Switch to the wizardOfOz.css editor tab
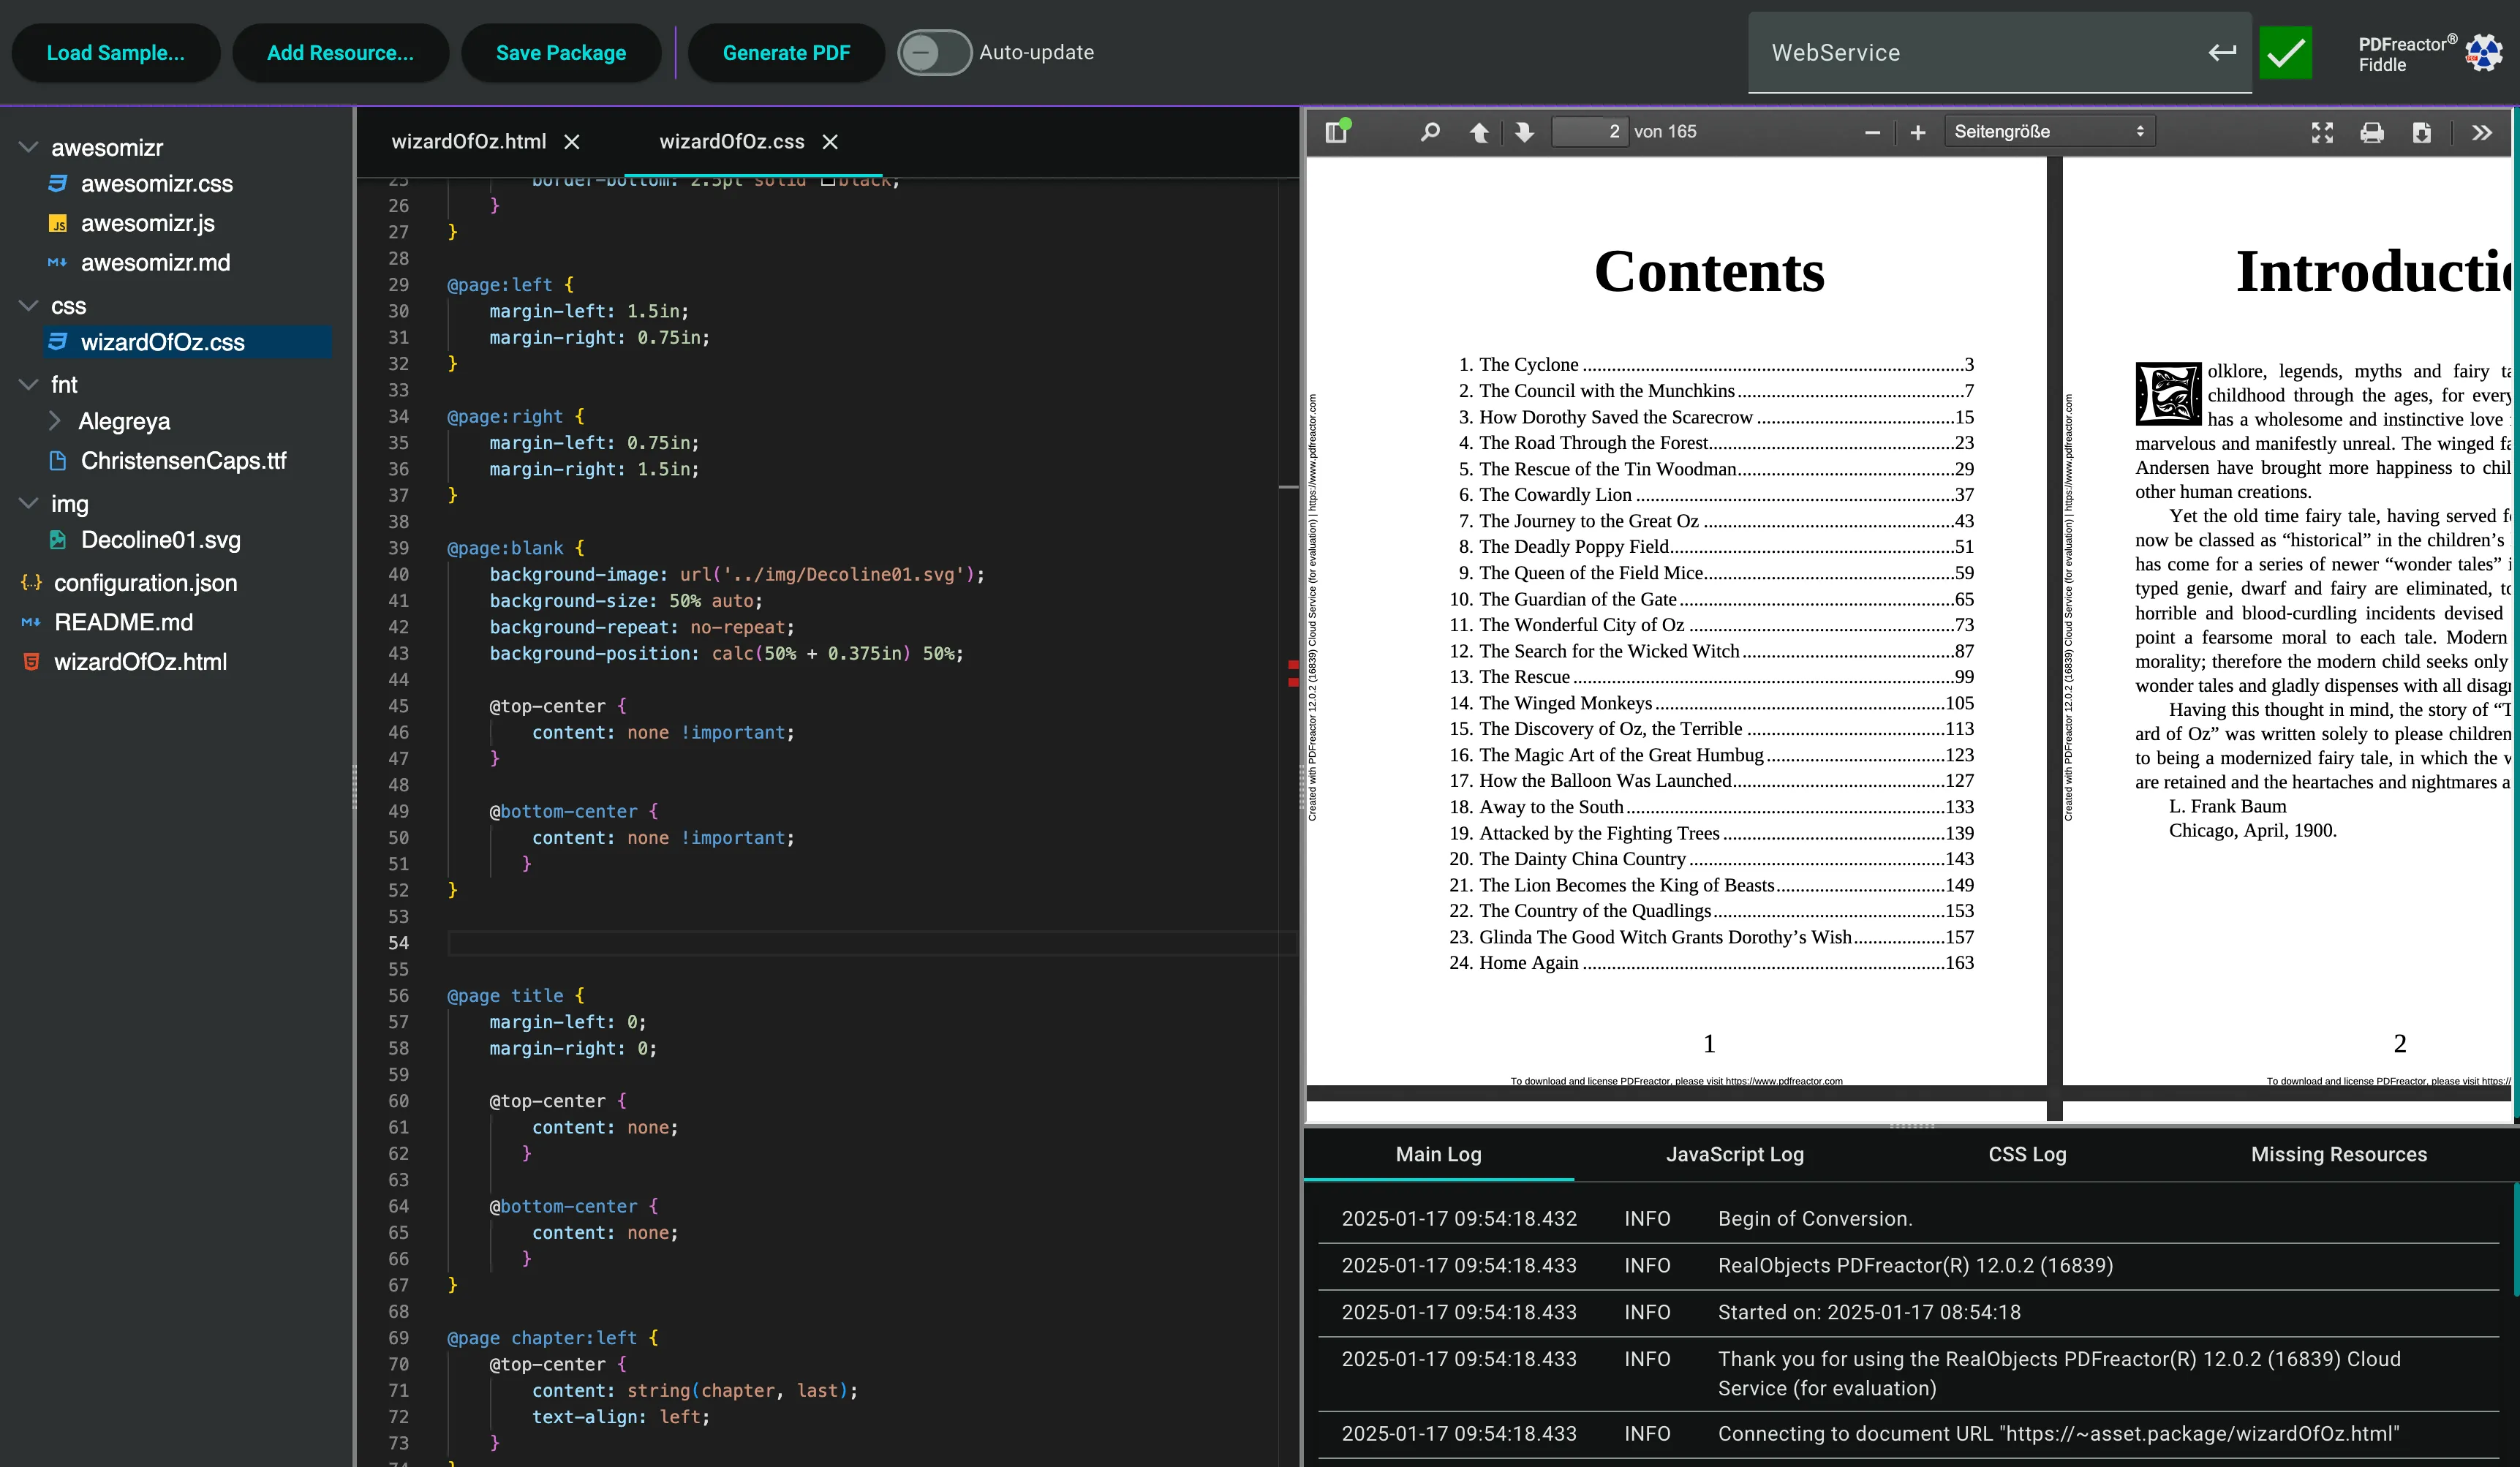Screen dimensions: 2520x1467 732,142
